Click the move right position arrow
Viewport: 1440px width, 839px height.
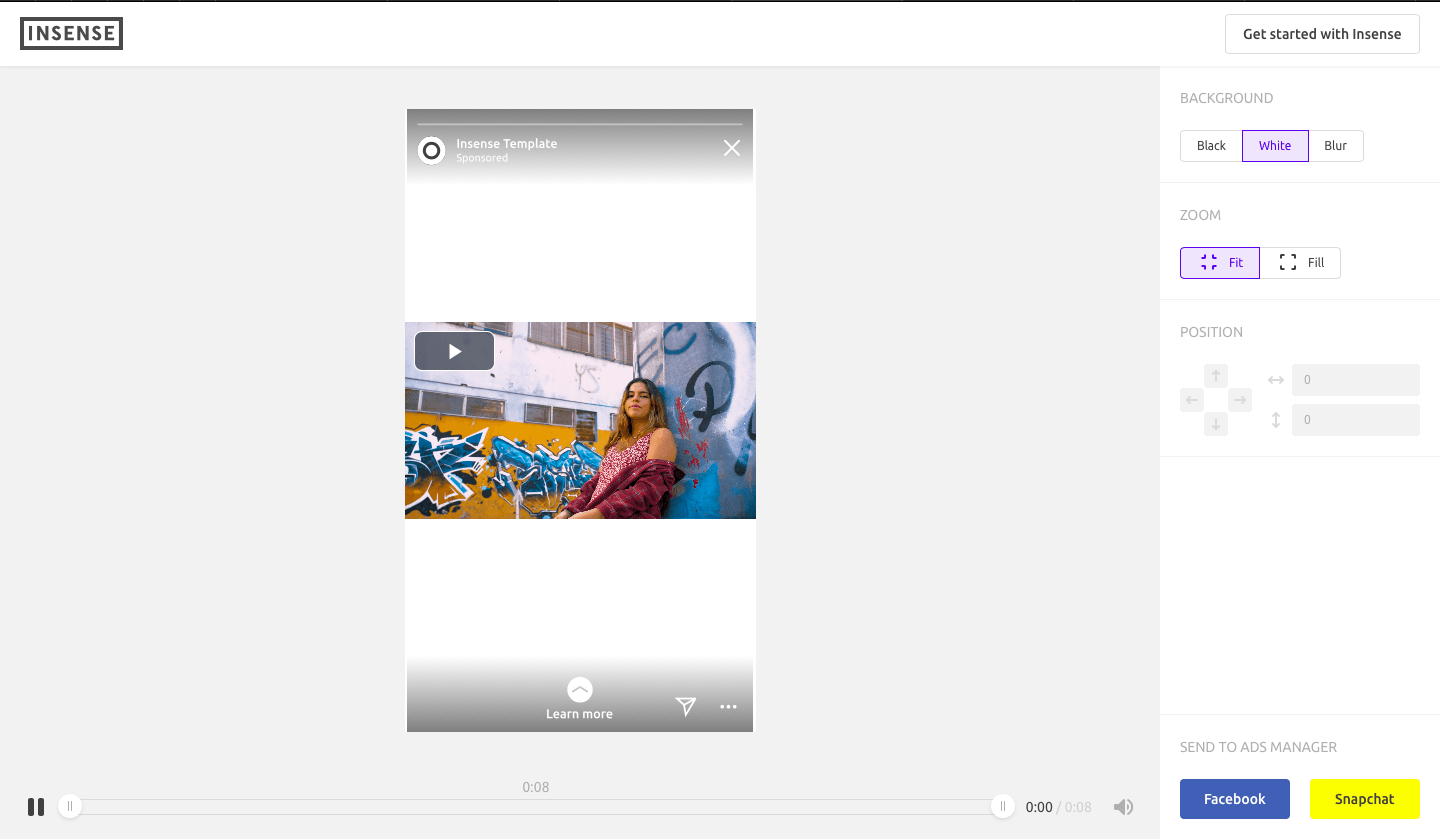pyautogui.click(x=1240, y=400)
